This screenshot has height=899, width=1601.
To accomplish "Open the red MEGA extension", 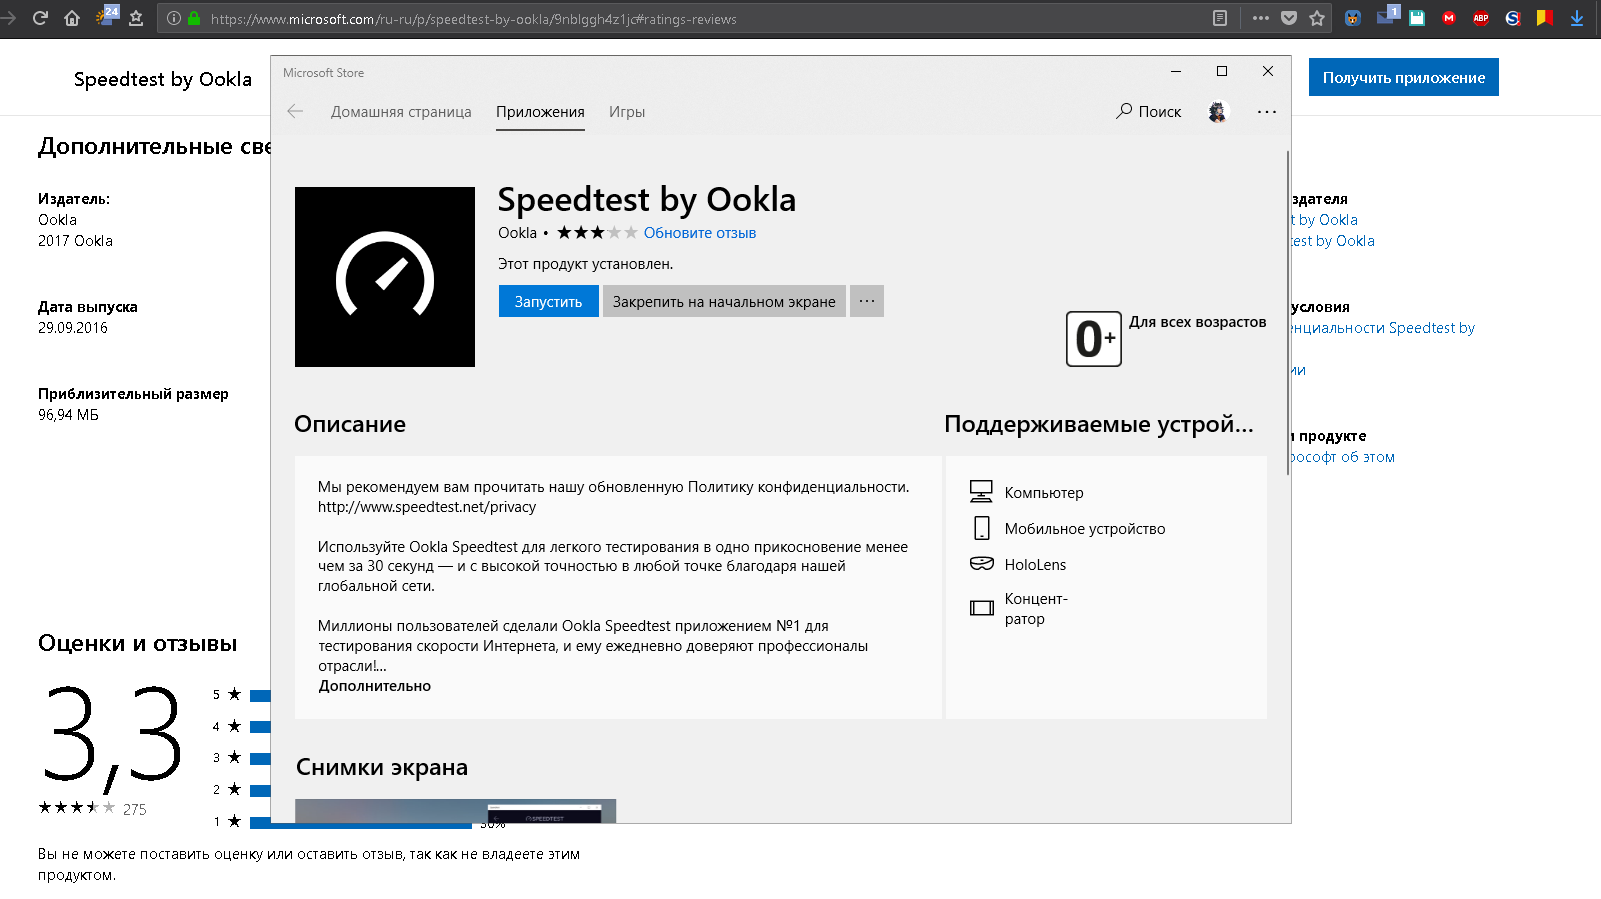I will coord(1449,18).
